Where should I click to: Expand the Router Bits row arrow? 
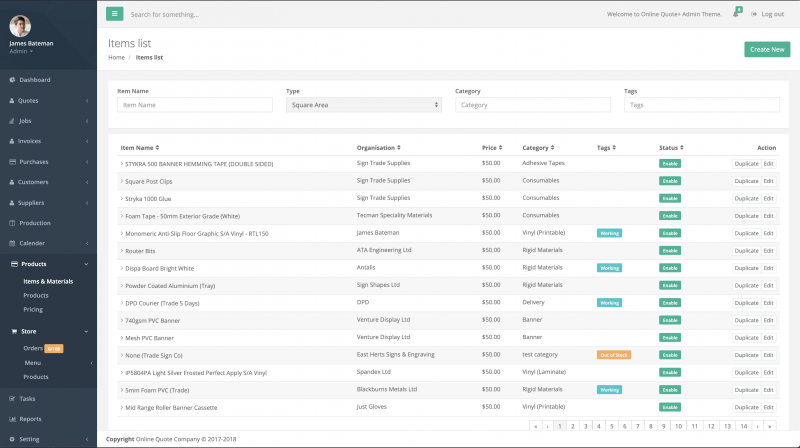[x=121, y=251]
